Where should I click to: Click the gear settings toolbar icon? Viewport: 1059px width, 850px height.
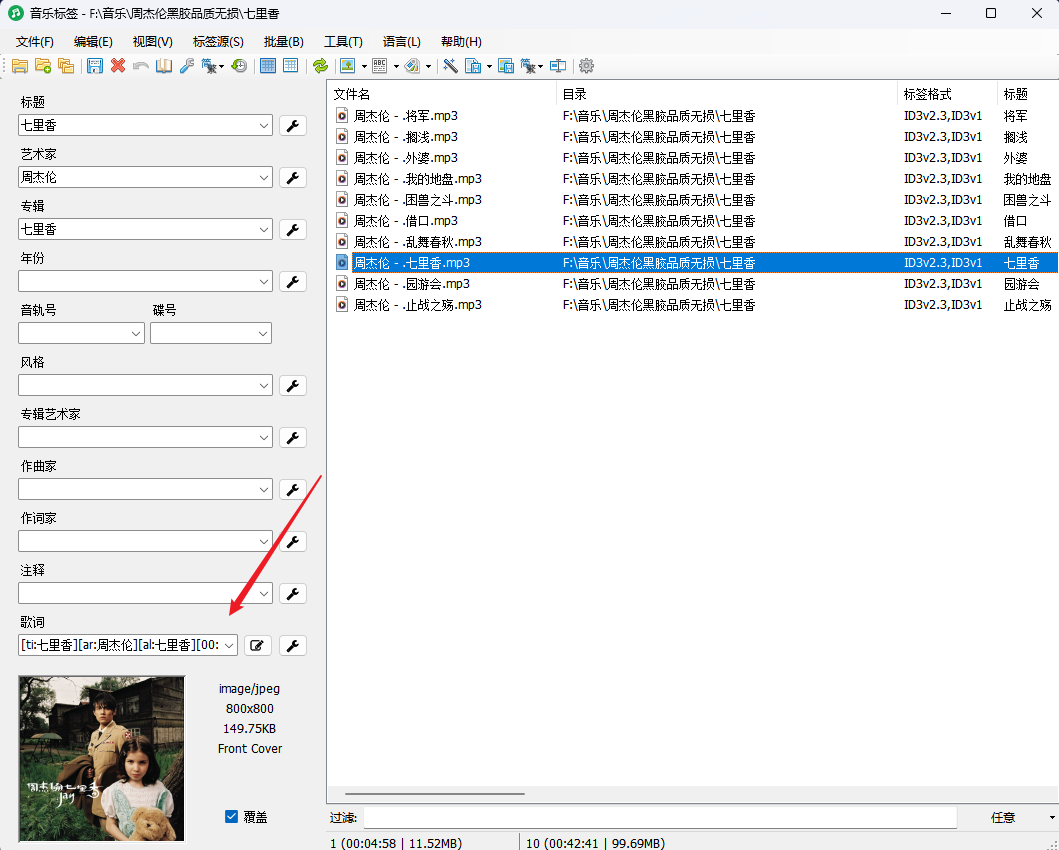(586, 66)
